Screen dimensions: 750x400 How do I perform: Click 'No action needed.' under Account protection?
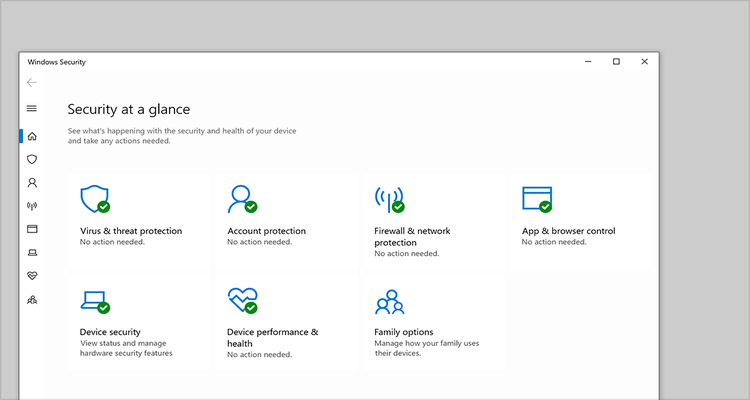tap(259, 242)
